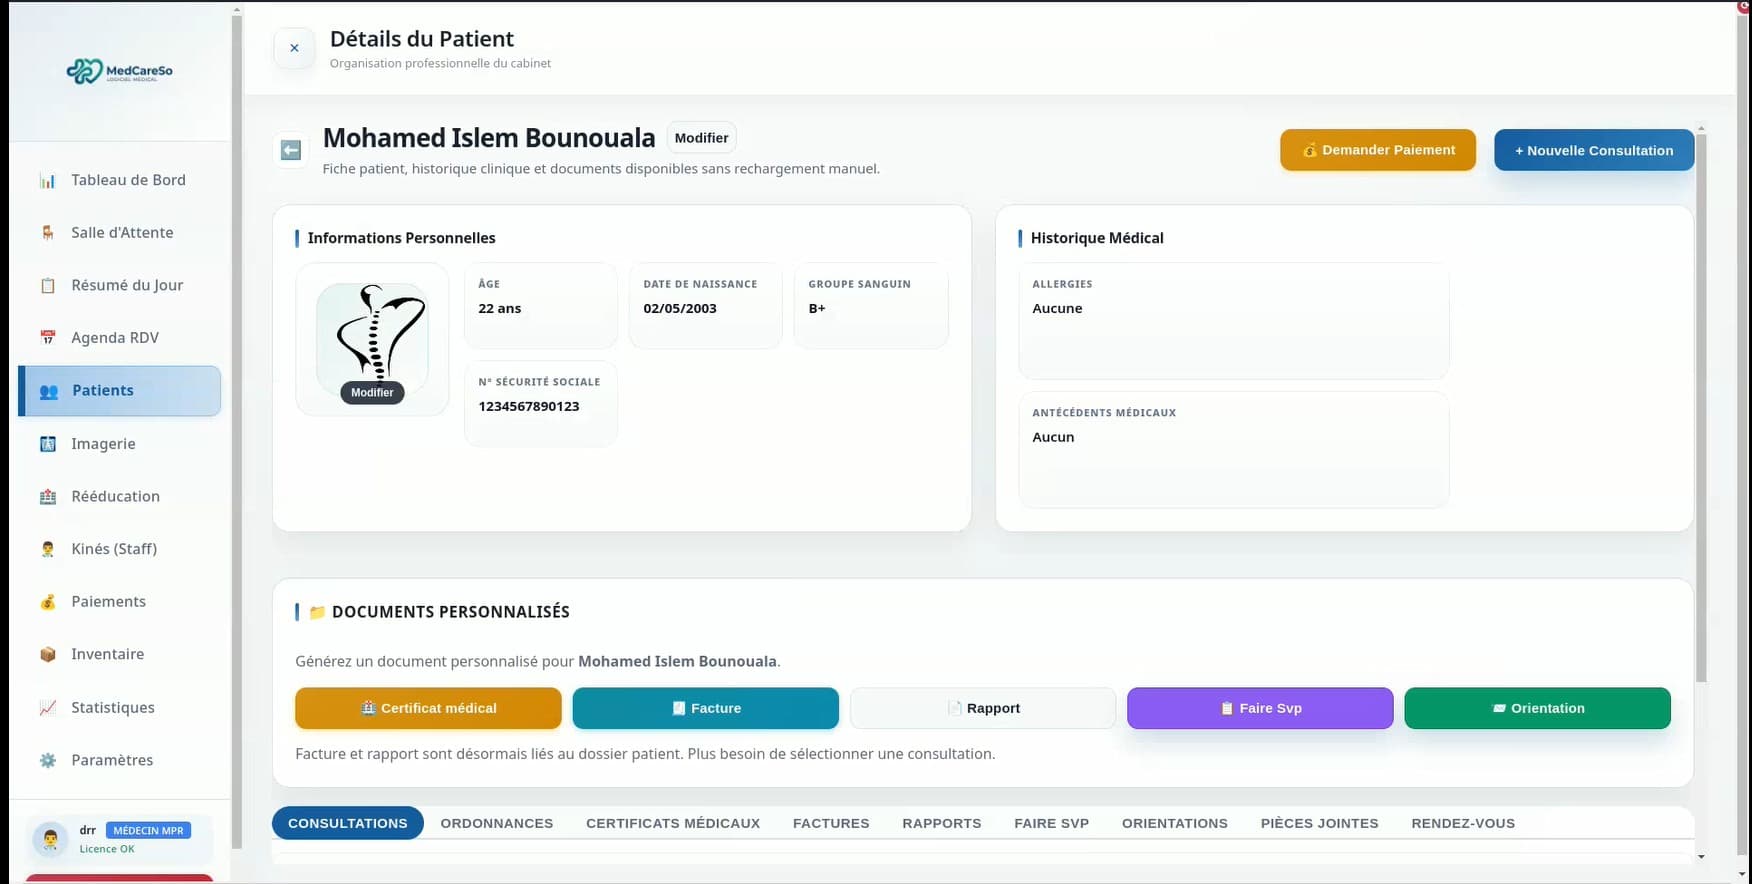Click the Résumé du Jour clipboard icon
1752x884 pixels.
[47, 286]
